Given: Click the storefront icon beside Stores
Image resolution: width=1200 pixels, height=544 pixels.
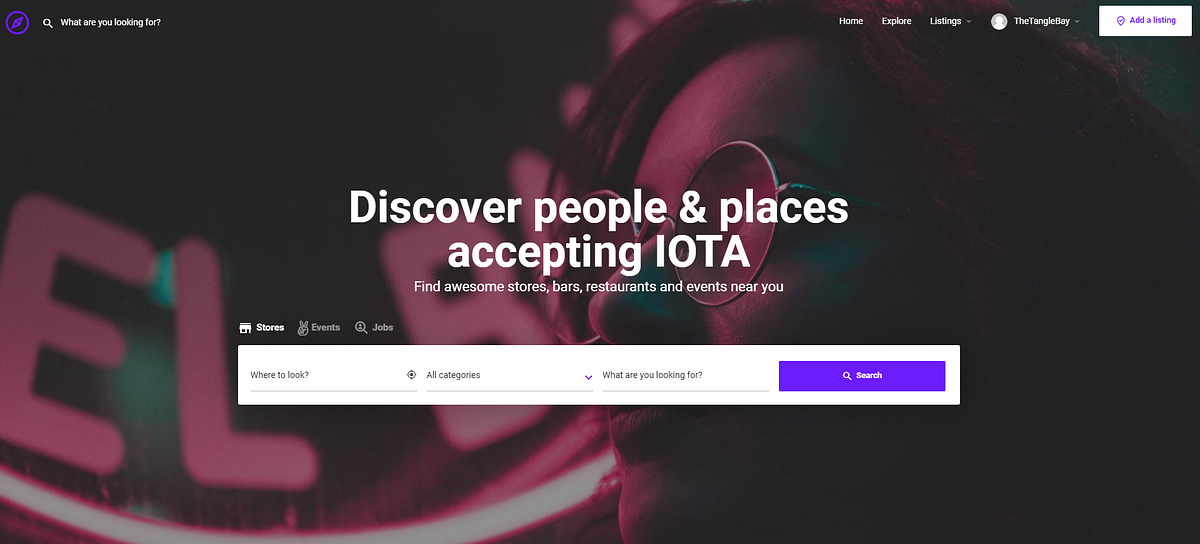Looking at the screenshot, I should point(245,328).
